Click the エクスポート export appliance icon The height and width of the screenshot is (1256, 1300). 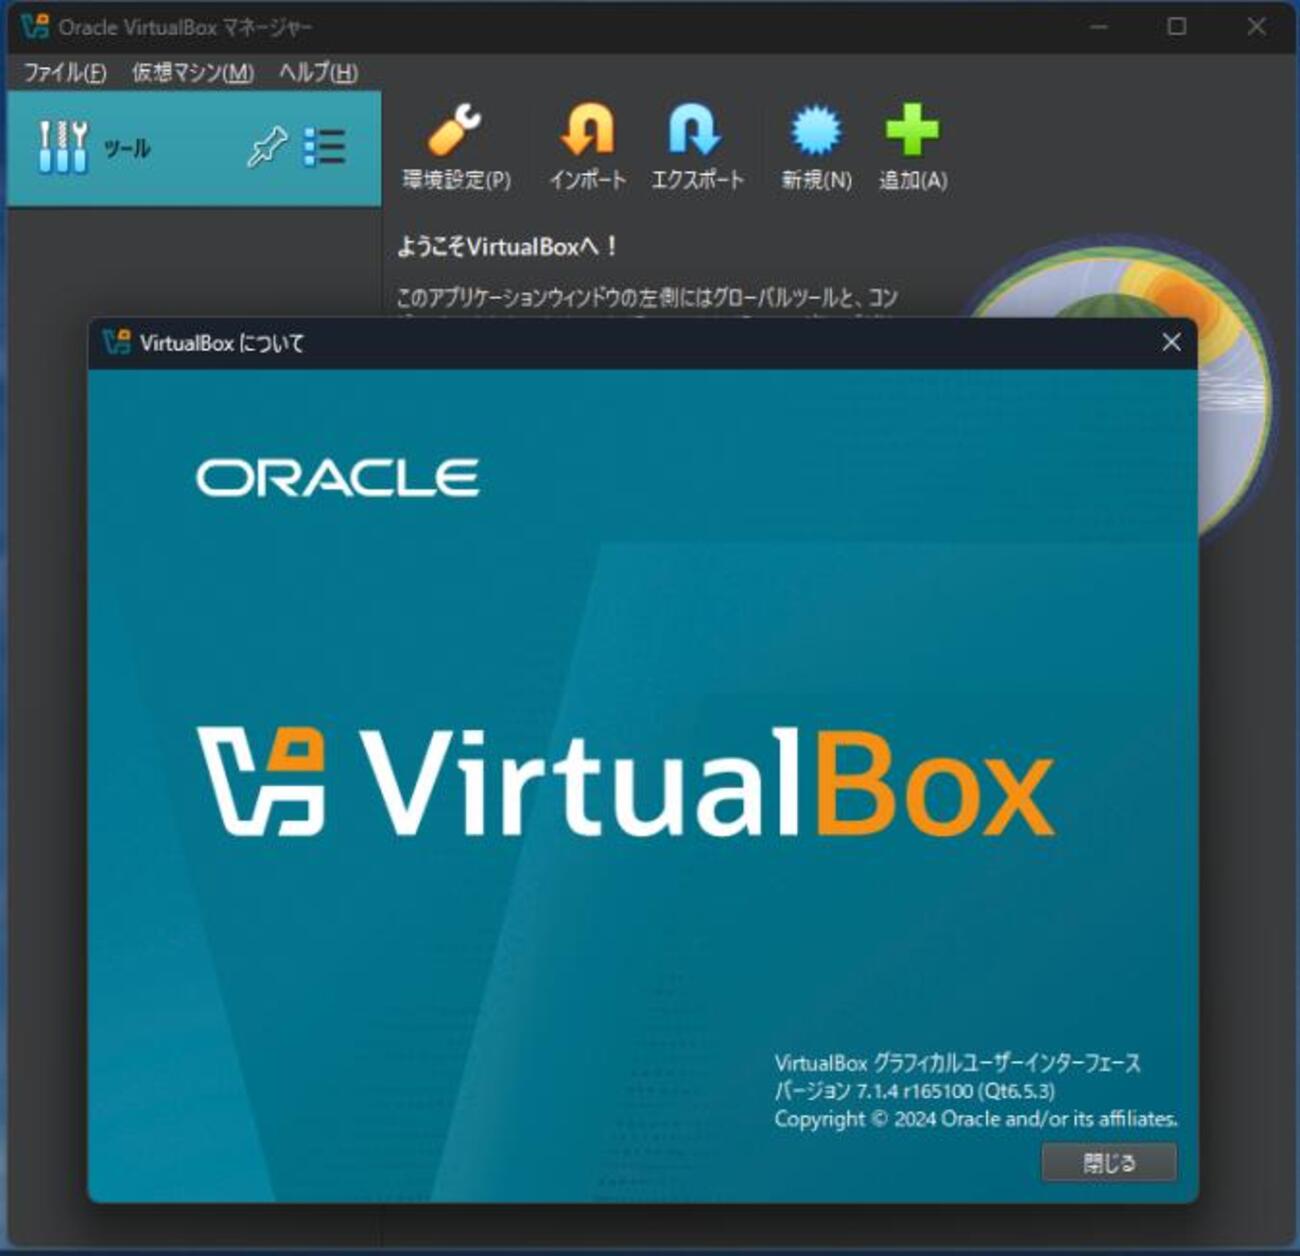tap(697, 147)
